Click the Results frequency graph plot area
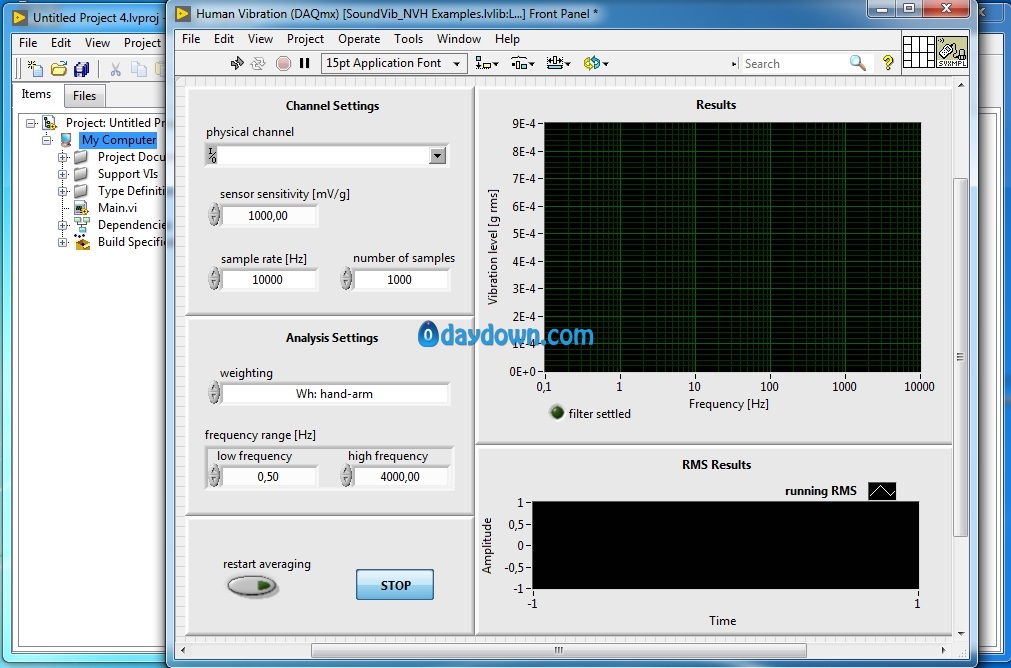The height and width of the screenshot is (668, 1011). 732,247
